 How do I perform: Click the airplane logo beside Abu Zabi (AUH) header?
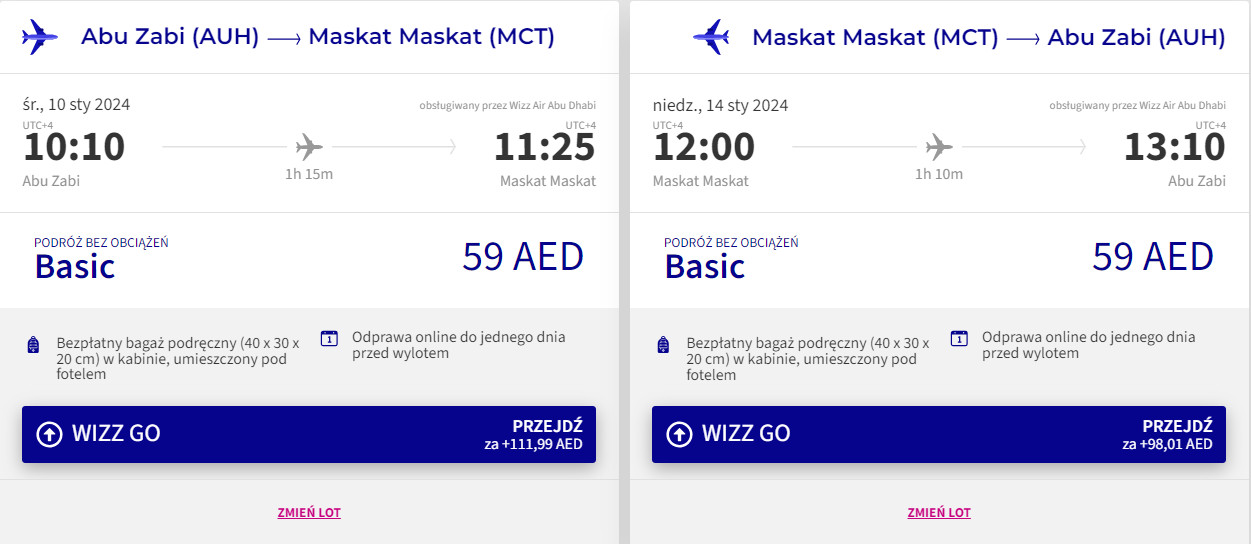click(40, 37)
